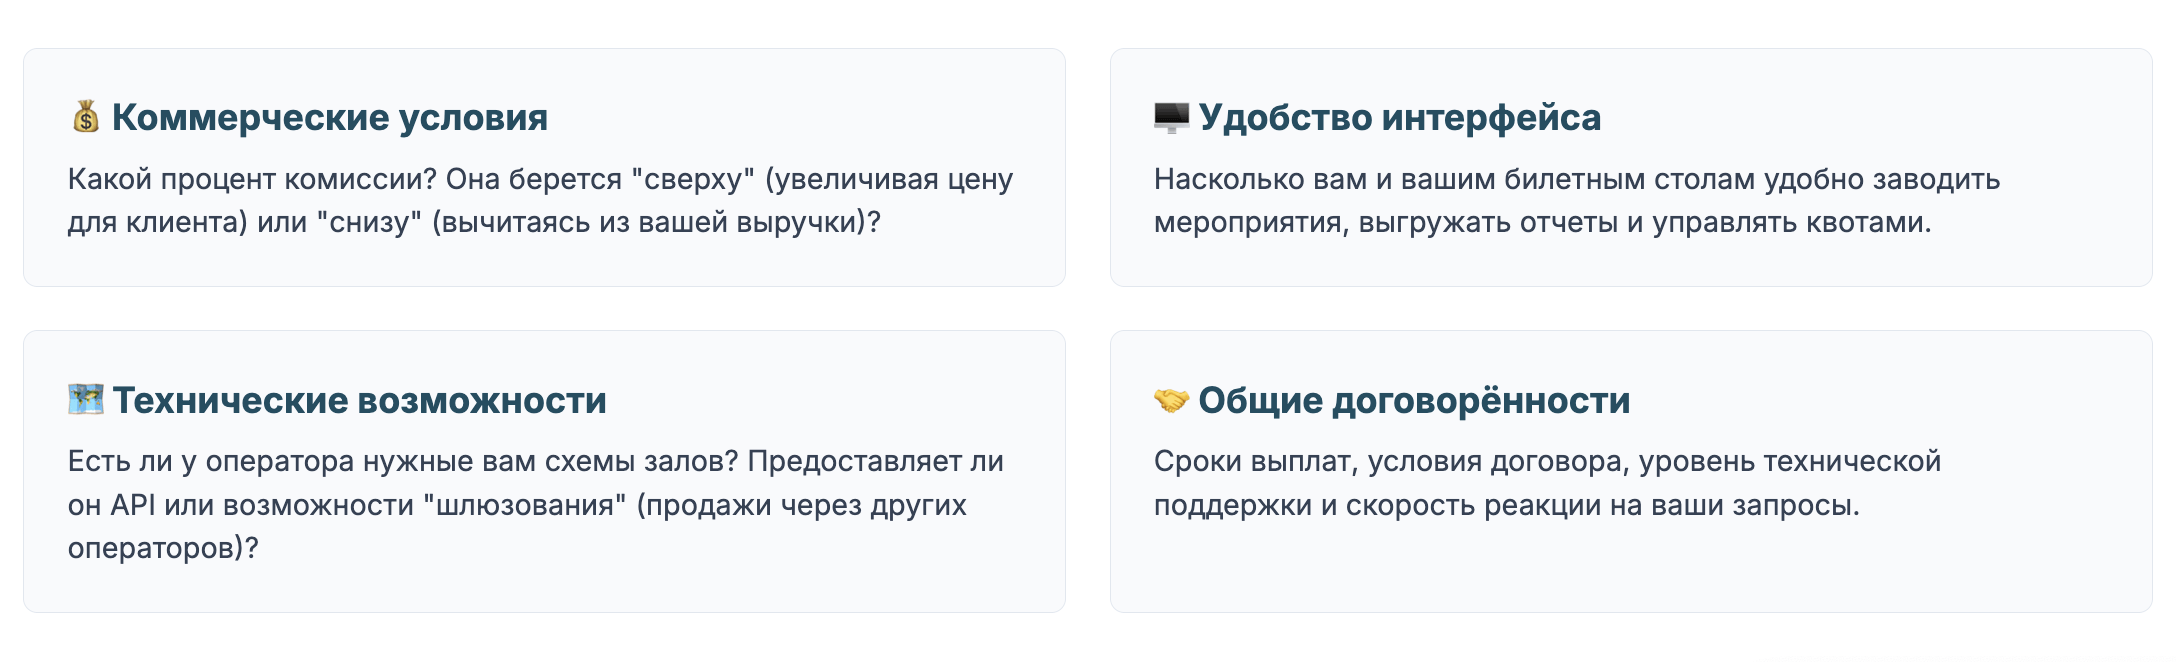Click the word "API" in the description
The height and width of the screenshot is (662, 2176).
tap(133, 505)
